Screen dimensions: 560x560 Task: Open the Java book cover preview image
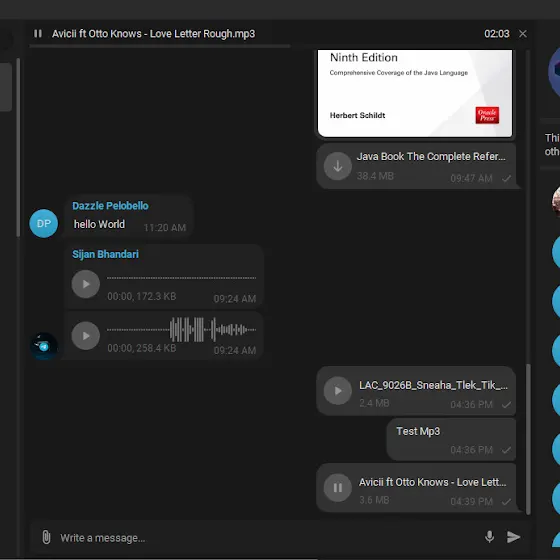pyautogui.click(x=415, y=93)
